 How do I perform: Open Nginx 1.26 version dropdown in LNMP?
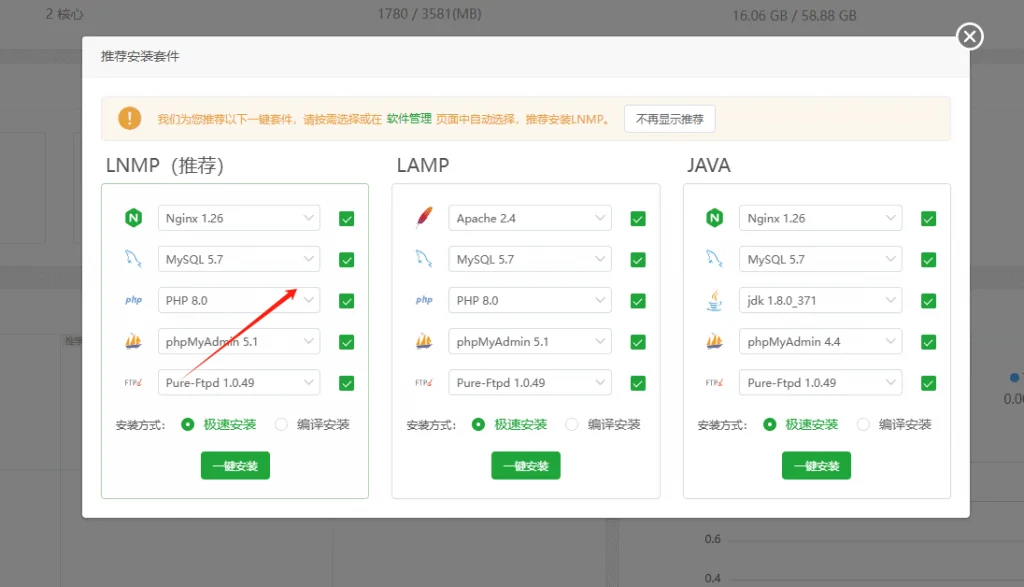[x=239, y=218]
